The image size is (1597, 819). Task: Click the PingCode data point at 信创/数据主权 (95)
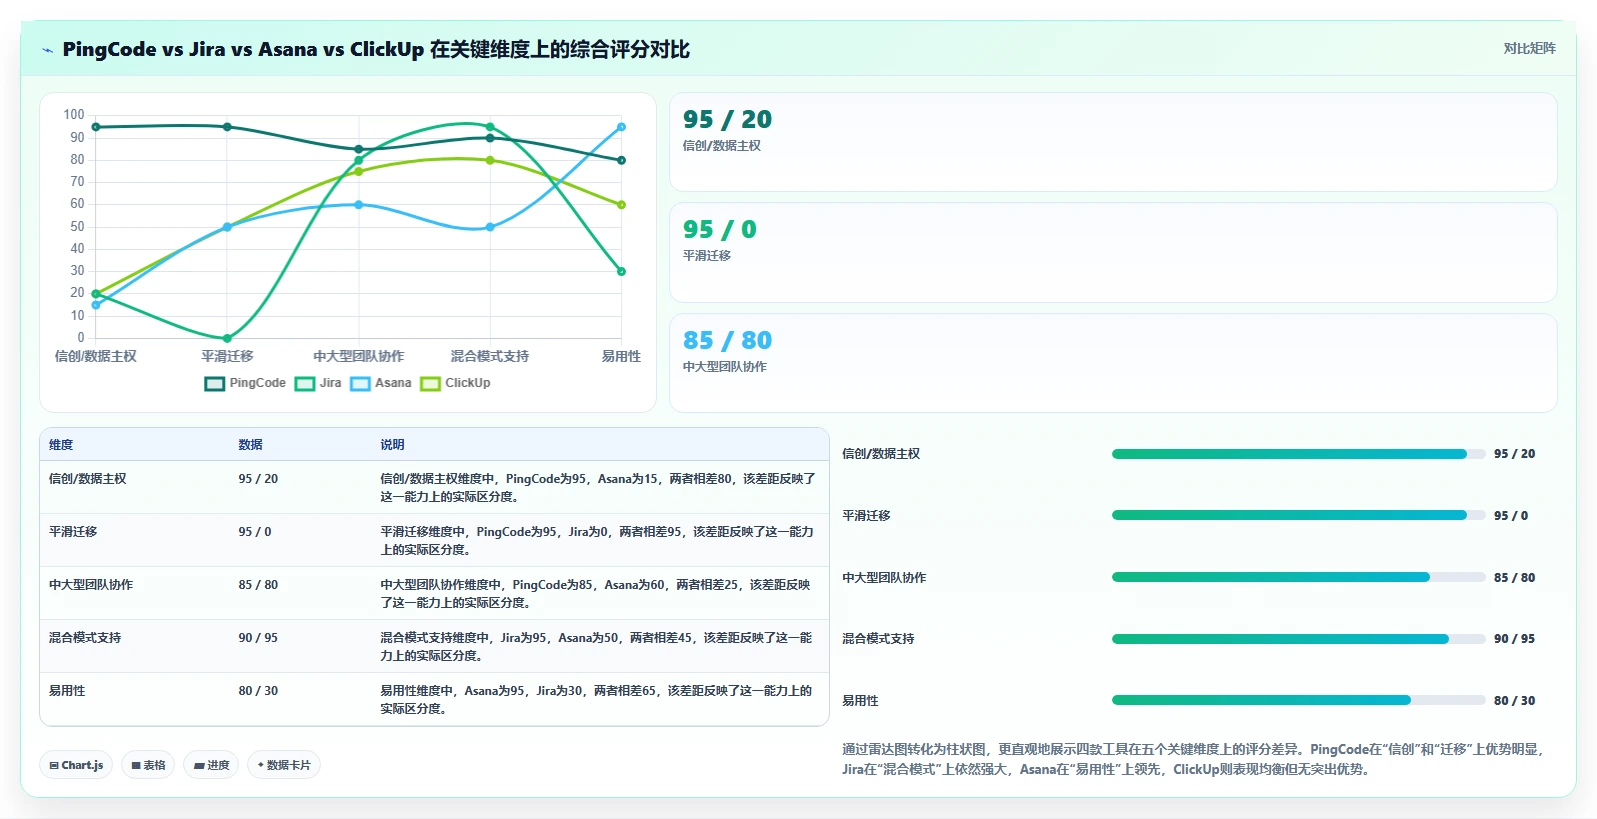point(96,127)
